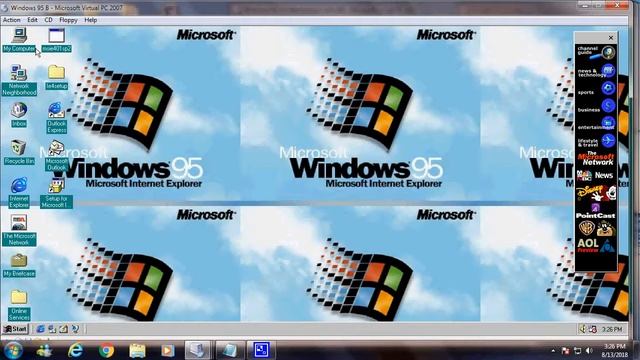The image size is (640, 360).
Task: Open Windows Explorer from host taskbar
Action: coord(138,350)
